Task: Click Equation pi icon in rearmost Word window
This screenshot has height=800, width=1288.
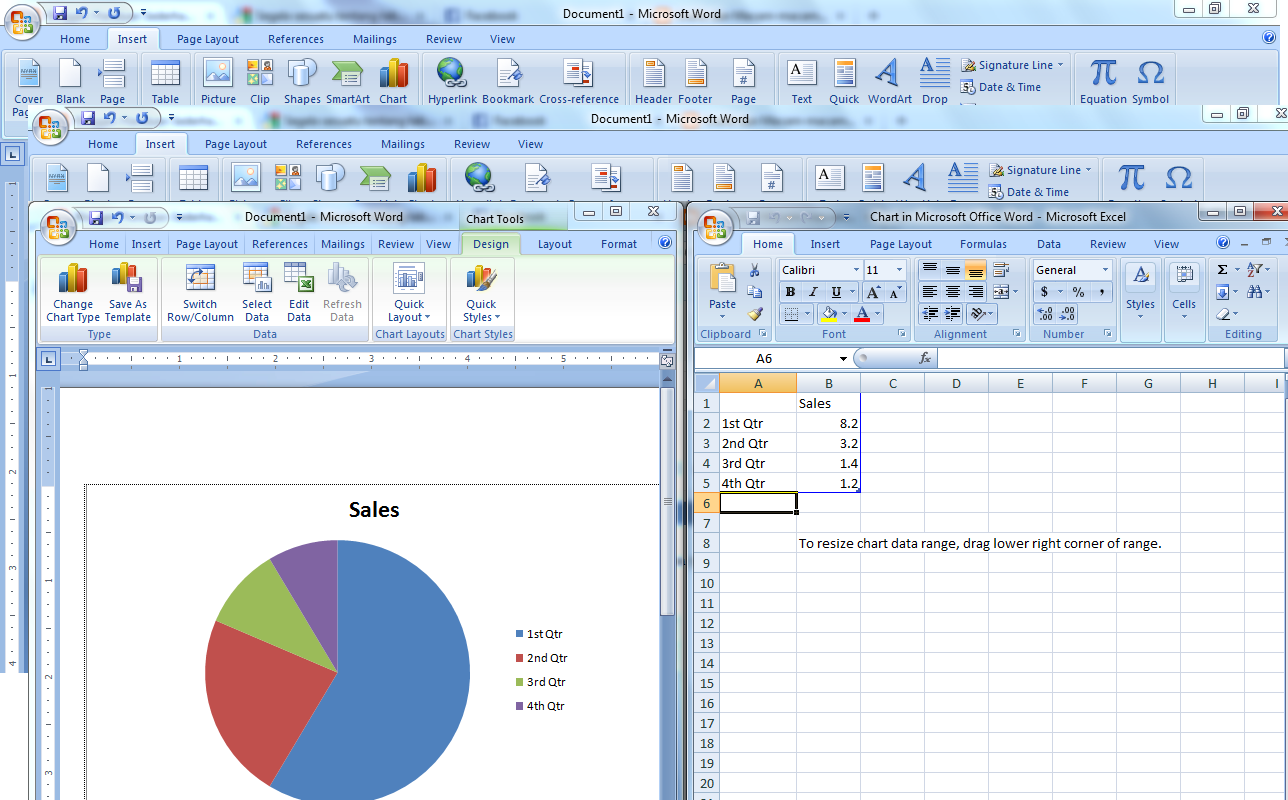Action: click(1103, 72)
